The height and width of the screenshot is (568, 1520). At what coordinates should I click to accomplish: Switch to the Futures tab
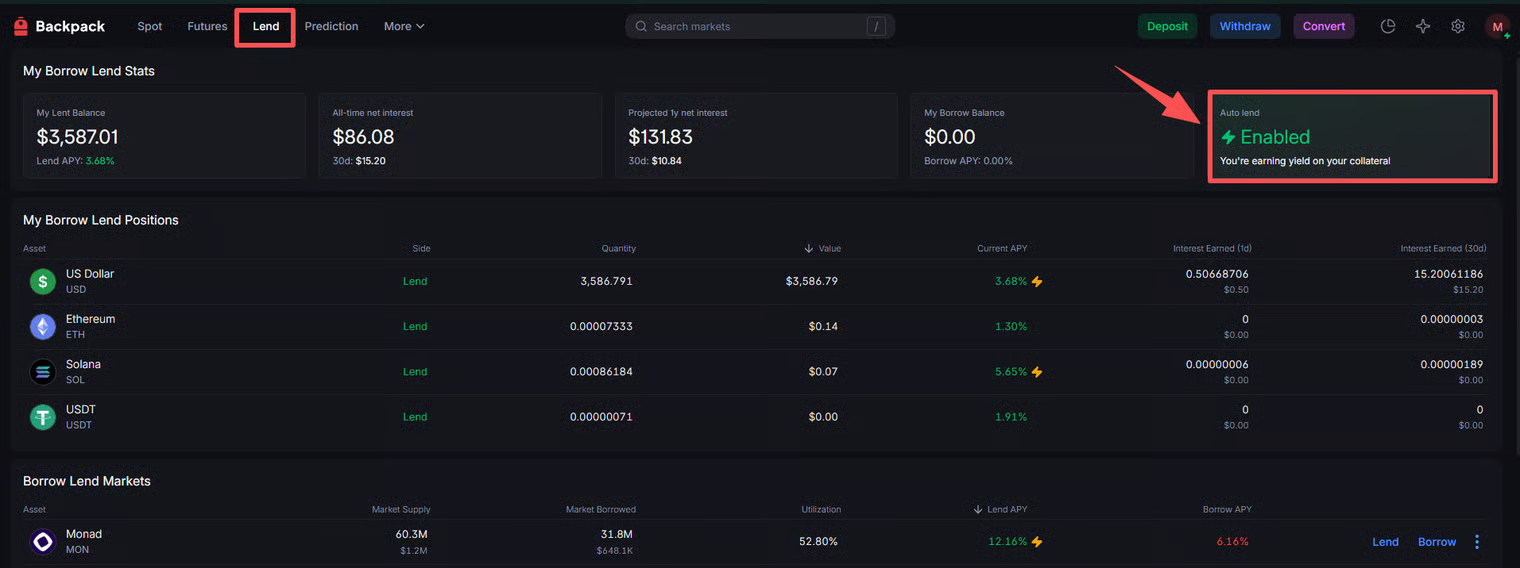207,27
